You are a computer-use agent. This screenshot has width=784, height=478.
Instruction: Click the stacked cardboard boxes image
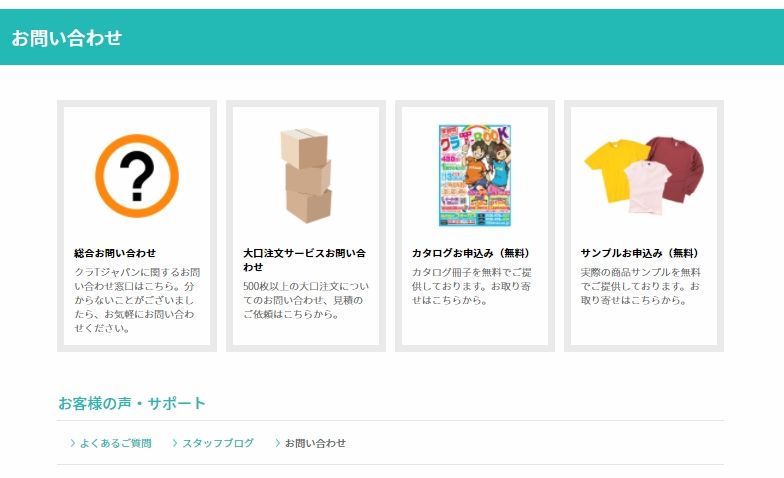tap(306, 176)
